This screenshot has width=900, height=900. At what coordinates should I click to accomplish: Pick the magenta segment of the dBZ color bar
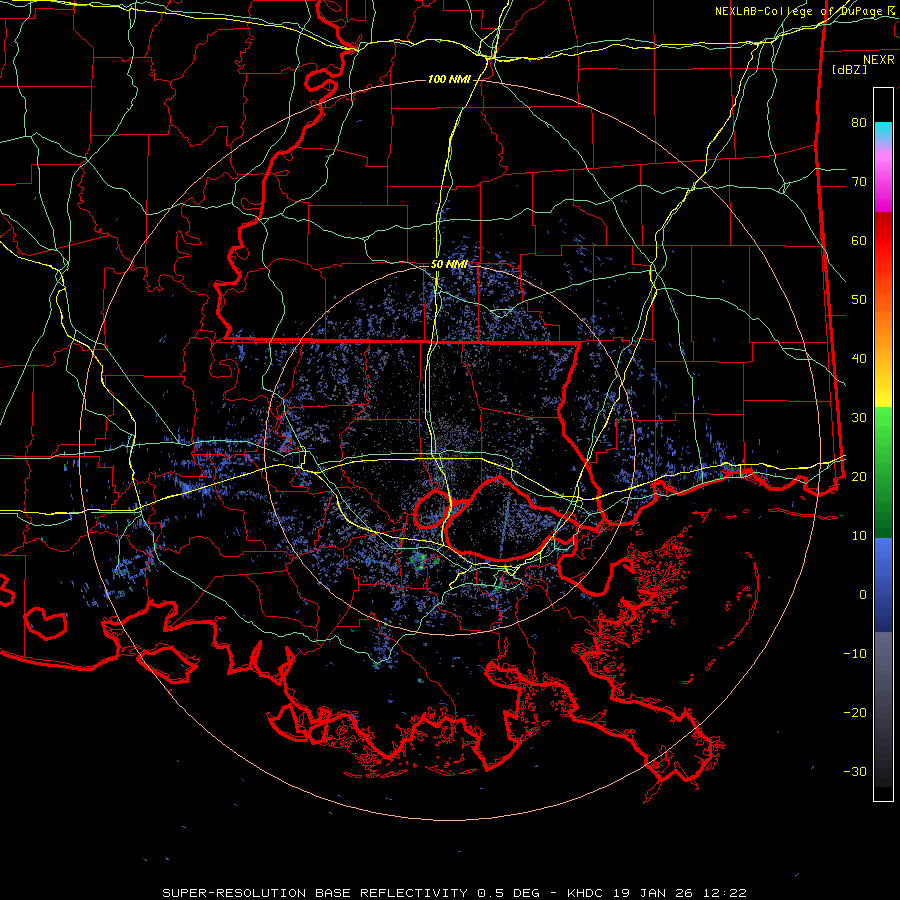(x=883, y=184)
